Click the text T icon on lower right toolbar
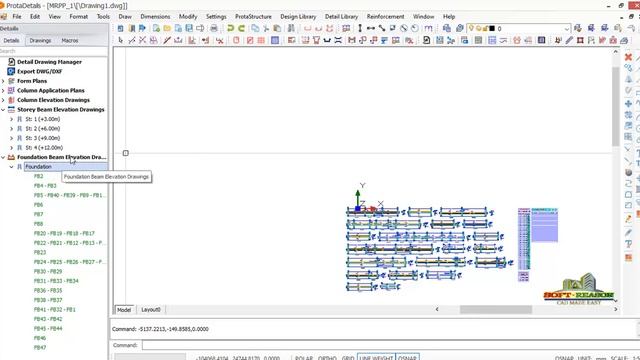This screenshot has width=640, height=360. [629, 244]
